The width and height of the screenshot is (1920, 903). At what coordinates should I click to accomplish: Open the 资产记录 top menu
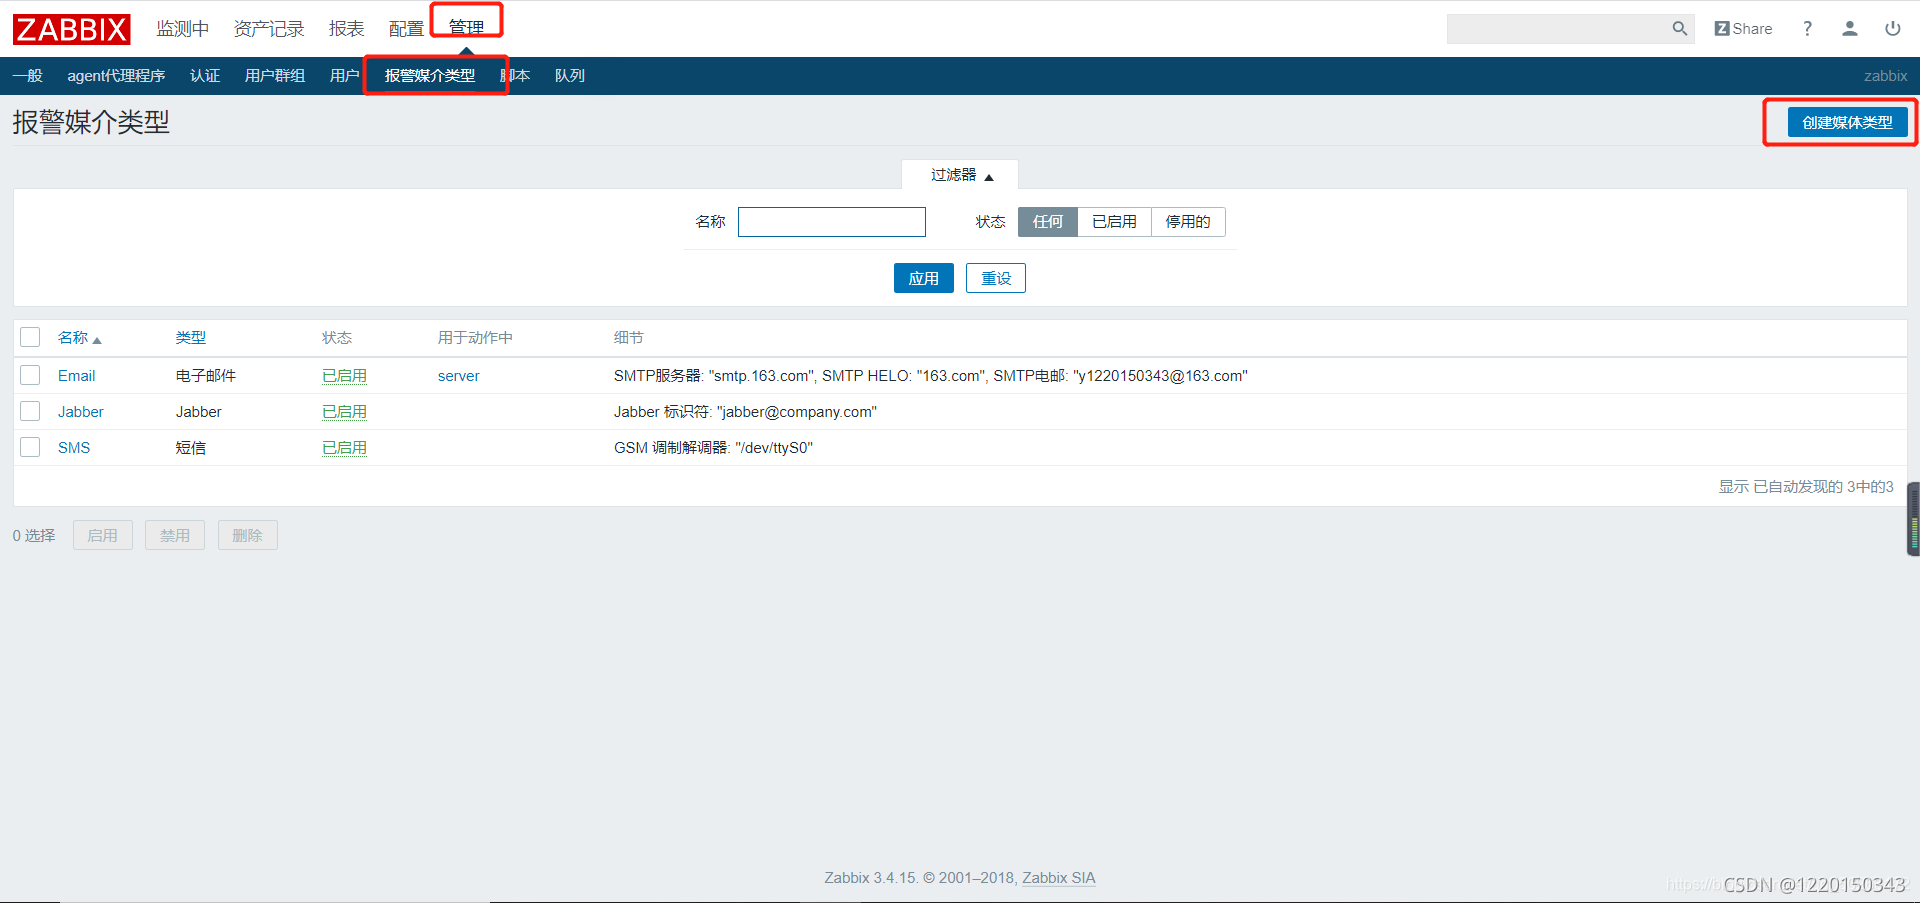(x=269, y=29)
